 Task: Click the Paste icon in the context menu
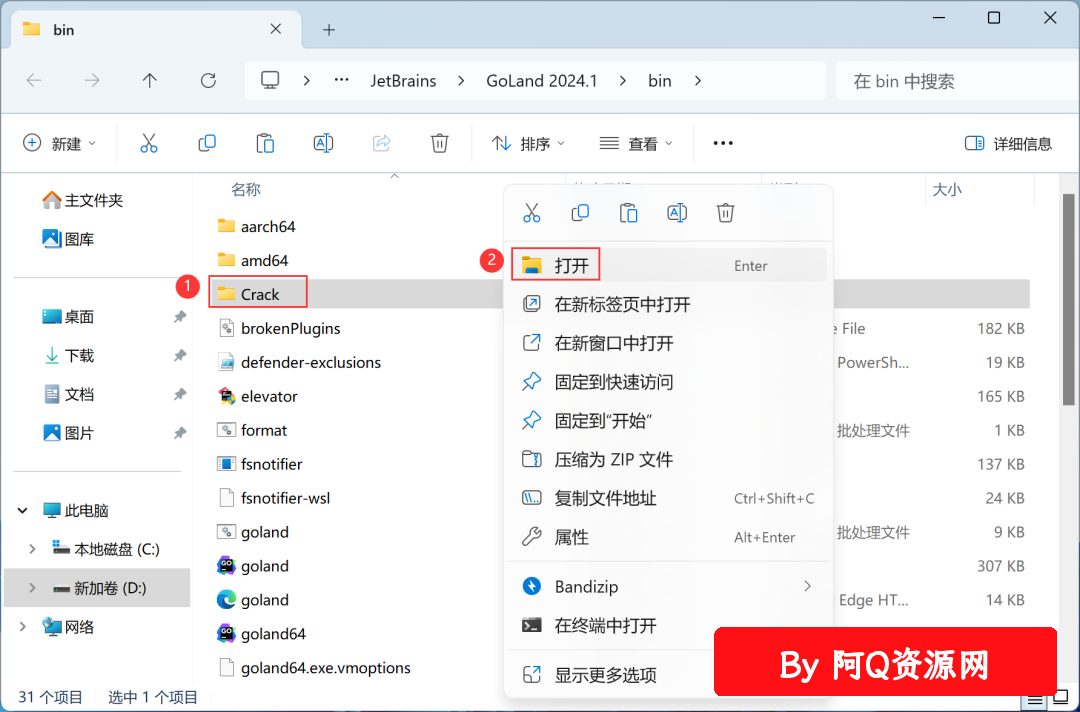[x=628, y=213]
